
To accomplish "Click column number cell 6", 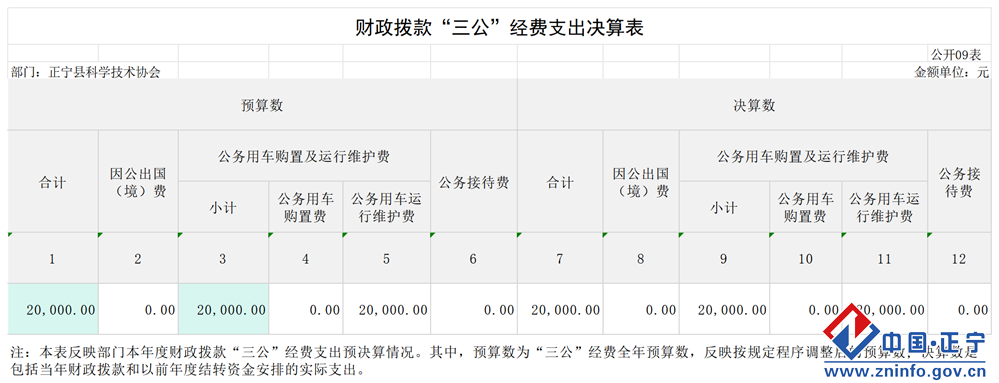I will pyautogui.click(x=473, y=259).
